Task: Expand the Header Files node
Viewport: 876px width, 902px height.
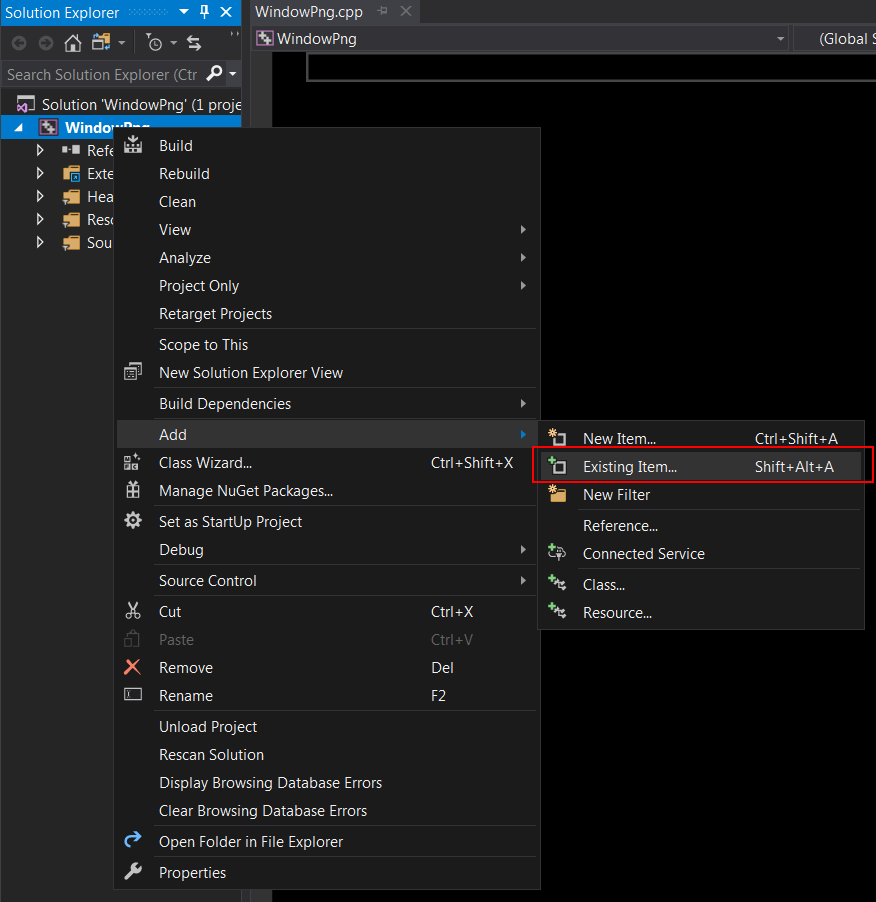Action: tap(40, 196)
